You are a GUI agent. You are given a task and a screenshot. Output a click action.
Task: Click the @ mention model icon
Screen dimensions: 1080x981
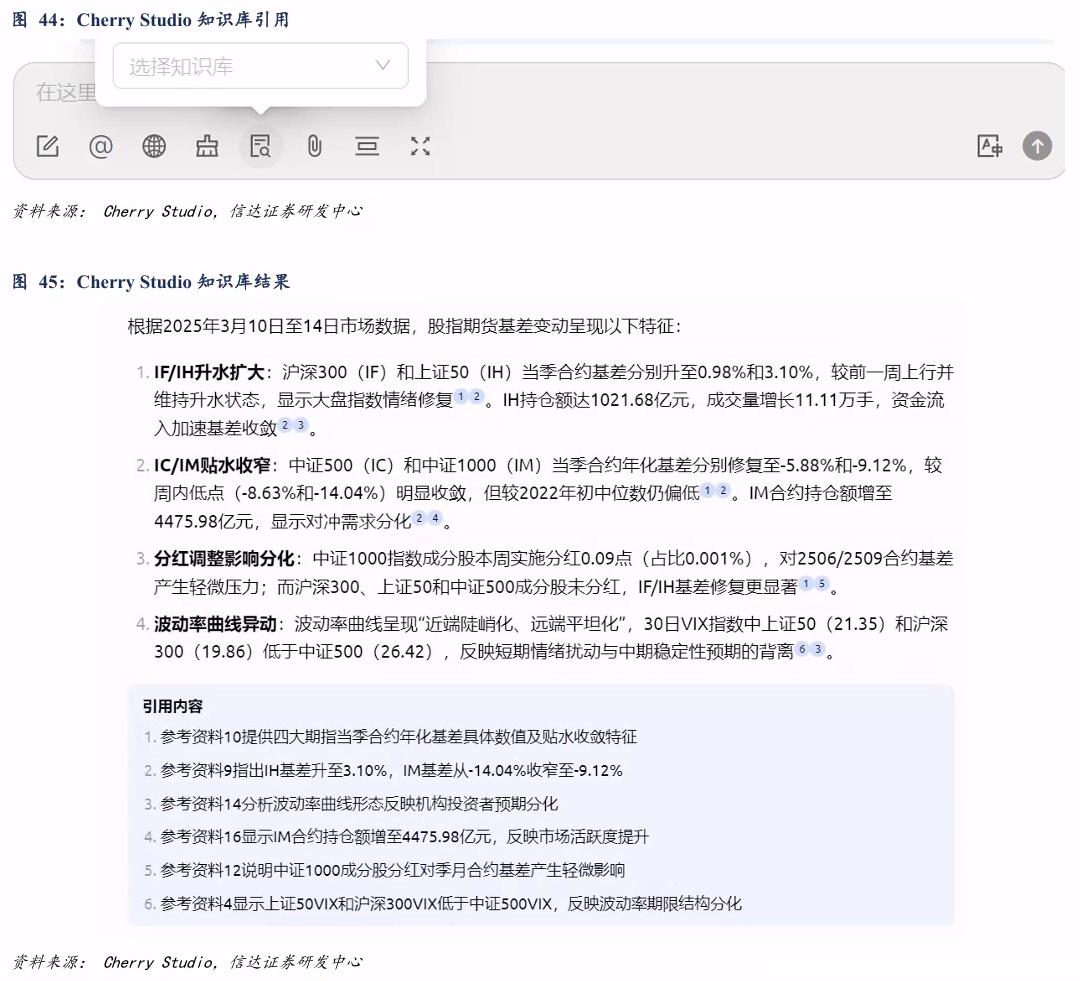[101, 147]
